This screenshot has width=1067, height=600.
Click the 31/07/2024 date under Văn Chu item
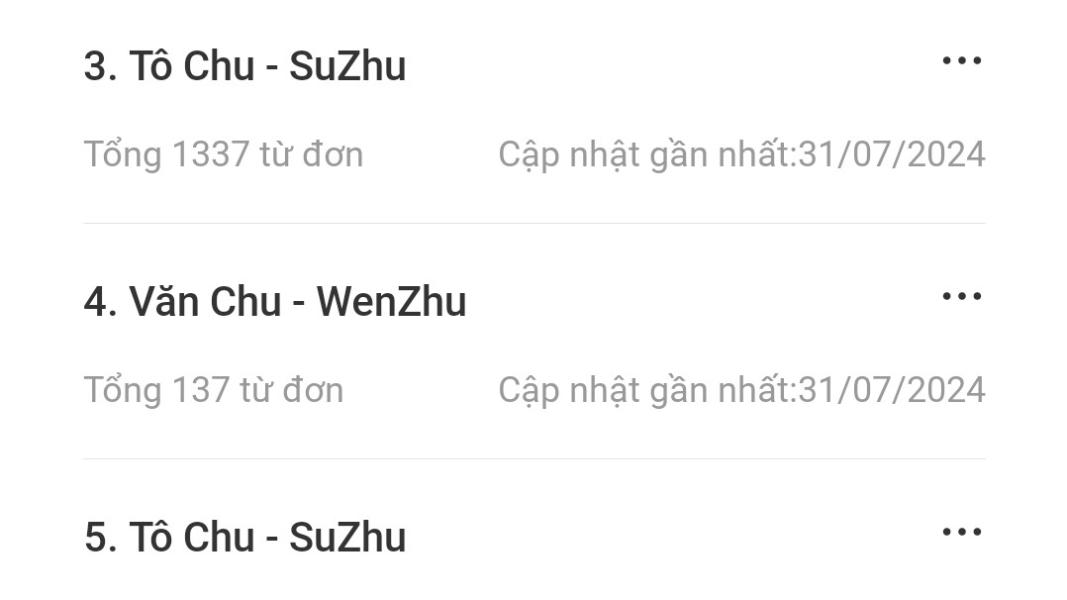[891, 390]
